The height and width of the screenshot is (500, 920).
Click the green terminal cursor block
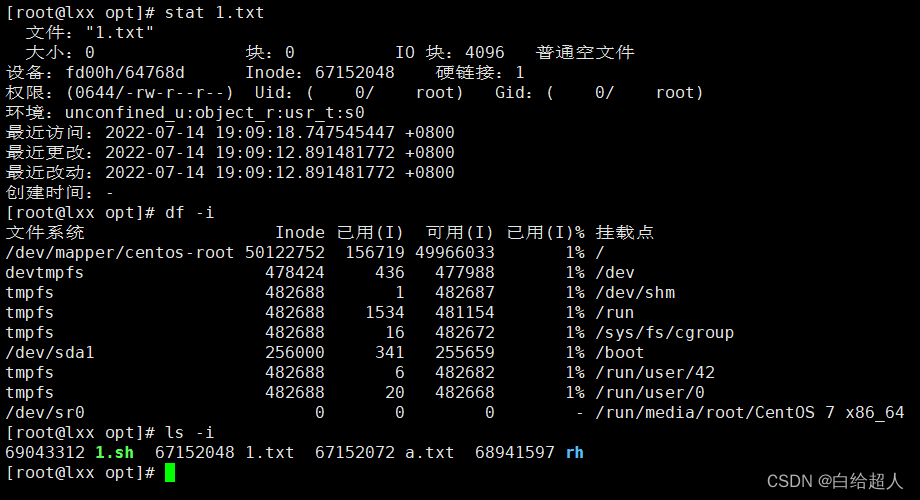(x=170, y=472)
